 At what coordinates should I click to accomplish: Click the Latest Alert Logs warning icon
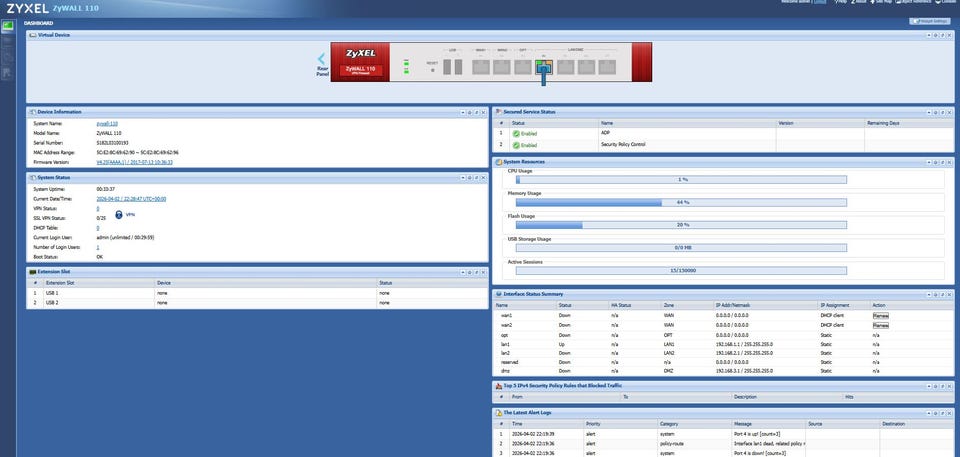point(498,413)
